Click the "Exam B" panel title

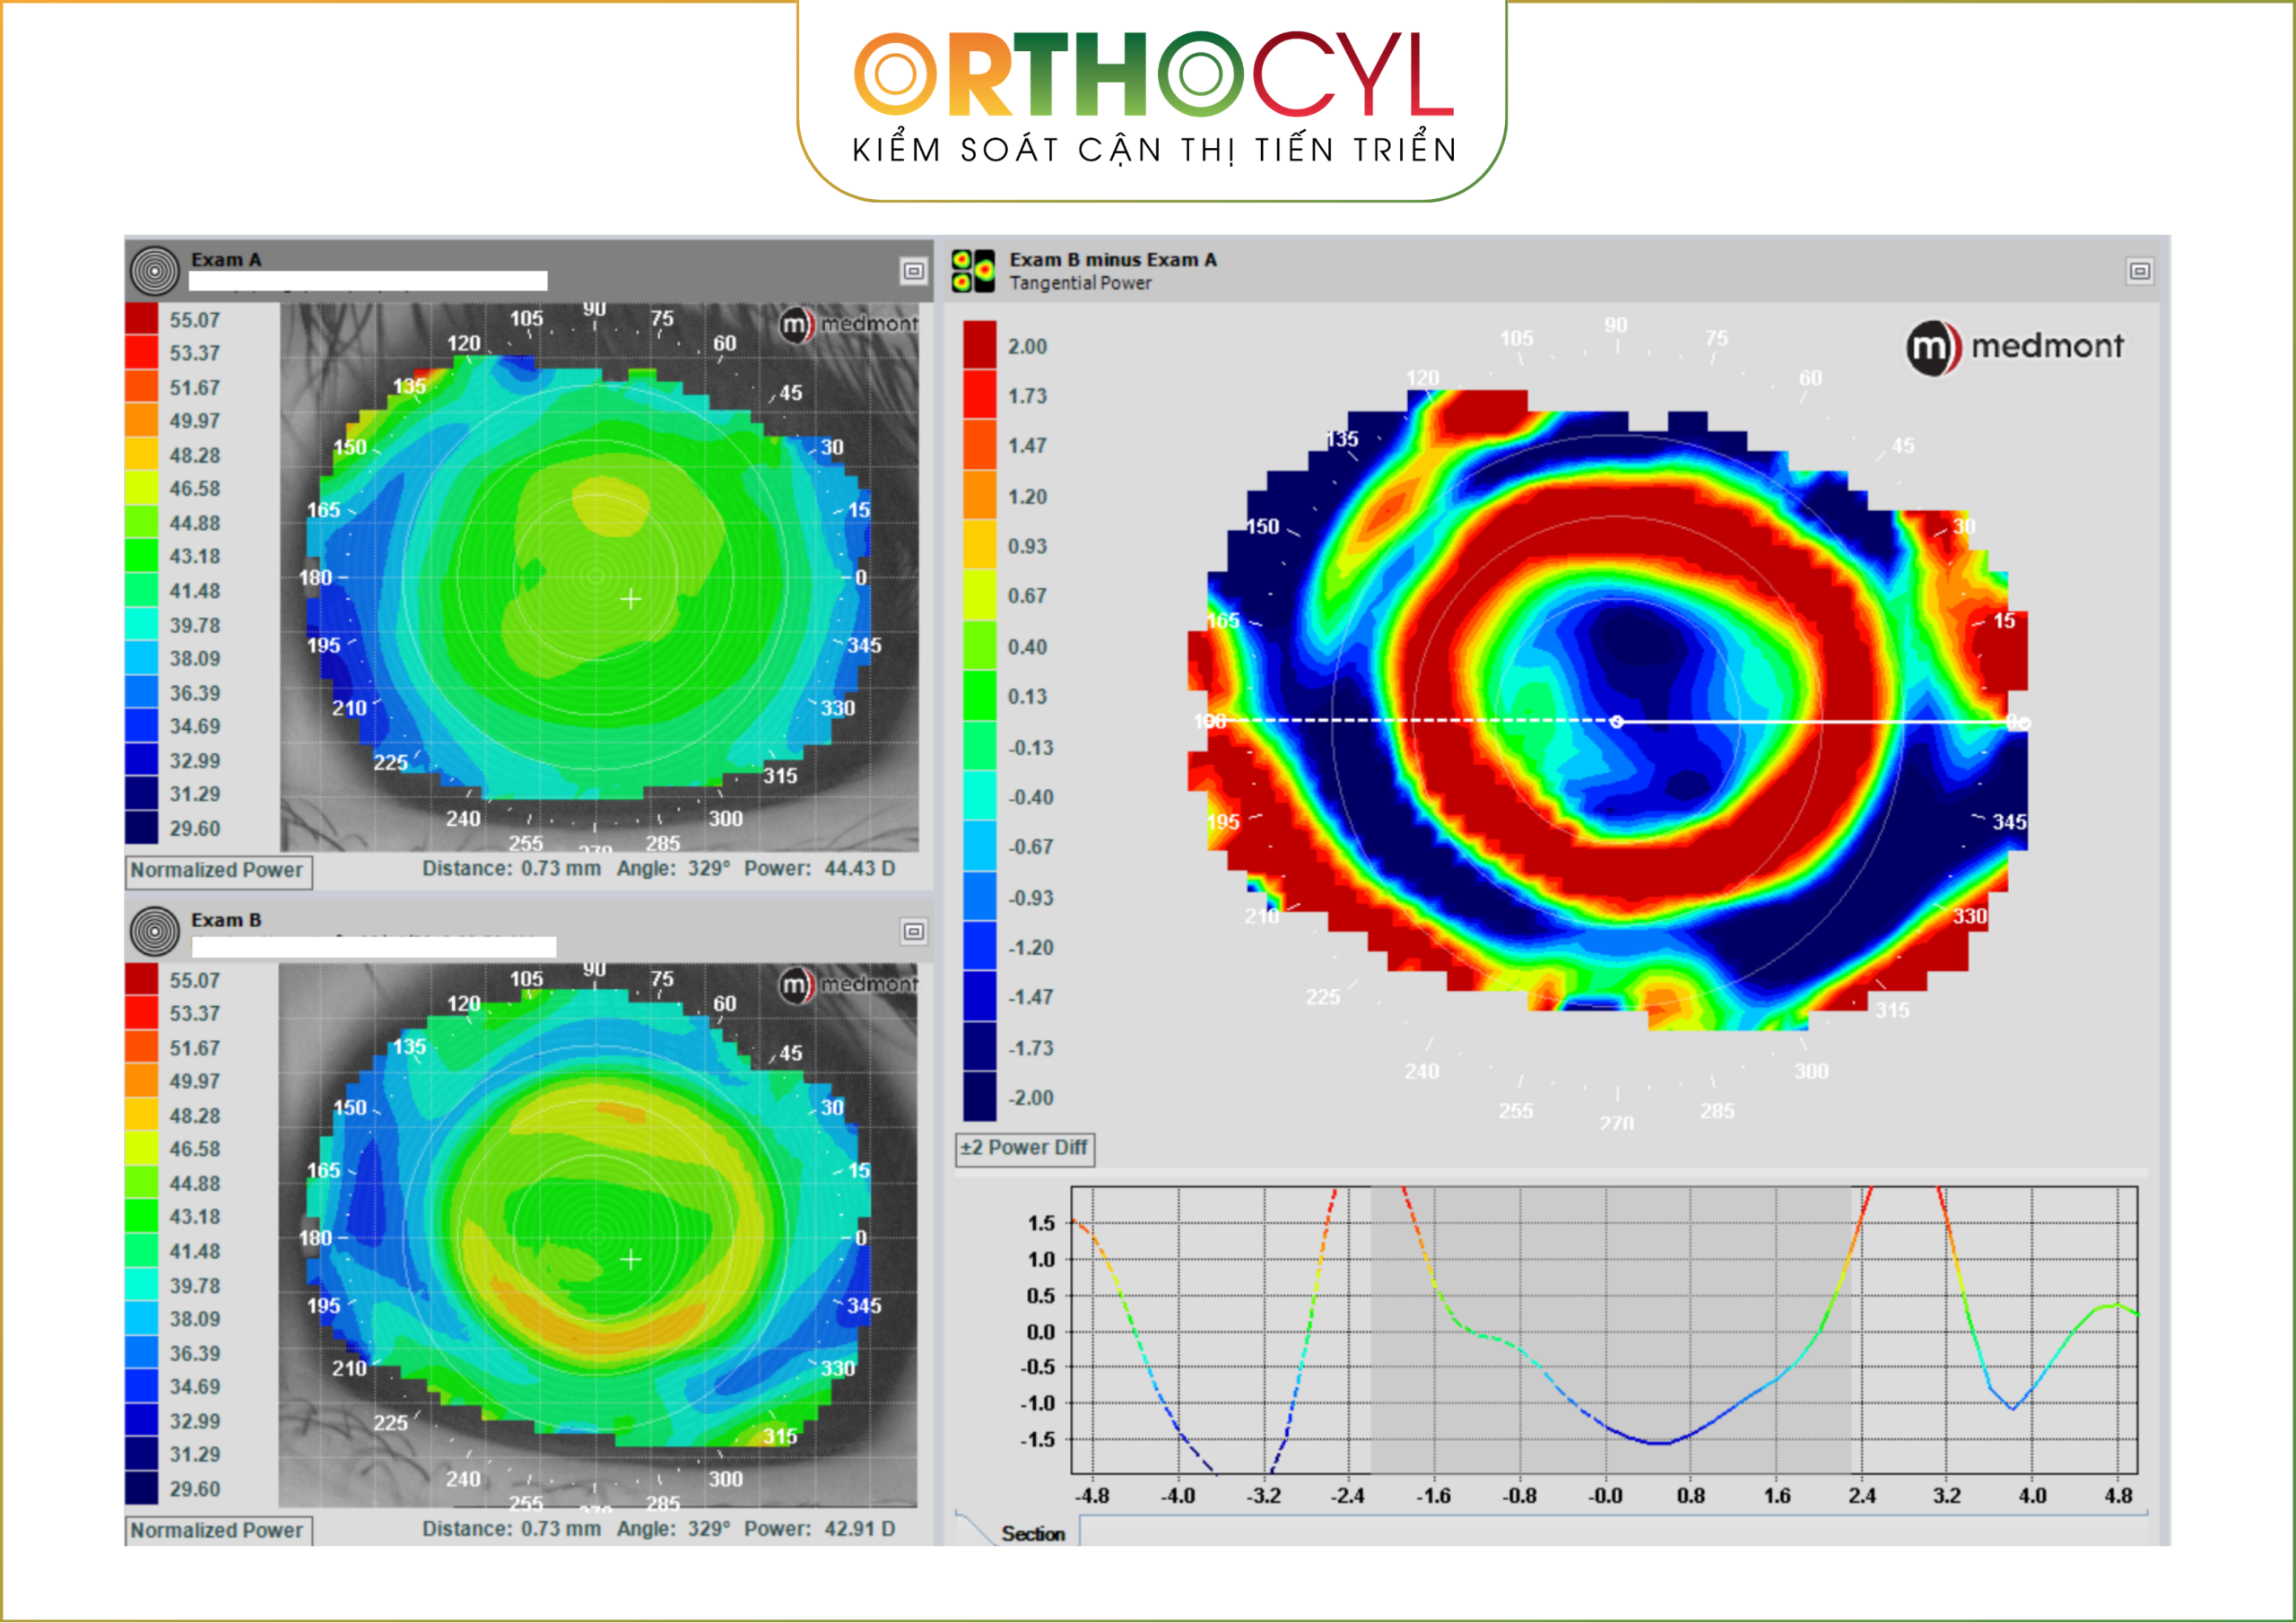coord(226,920)
